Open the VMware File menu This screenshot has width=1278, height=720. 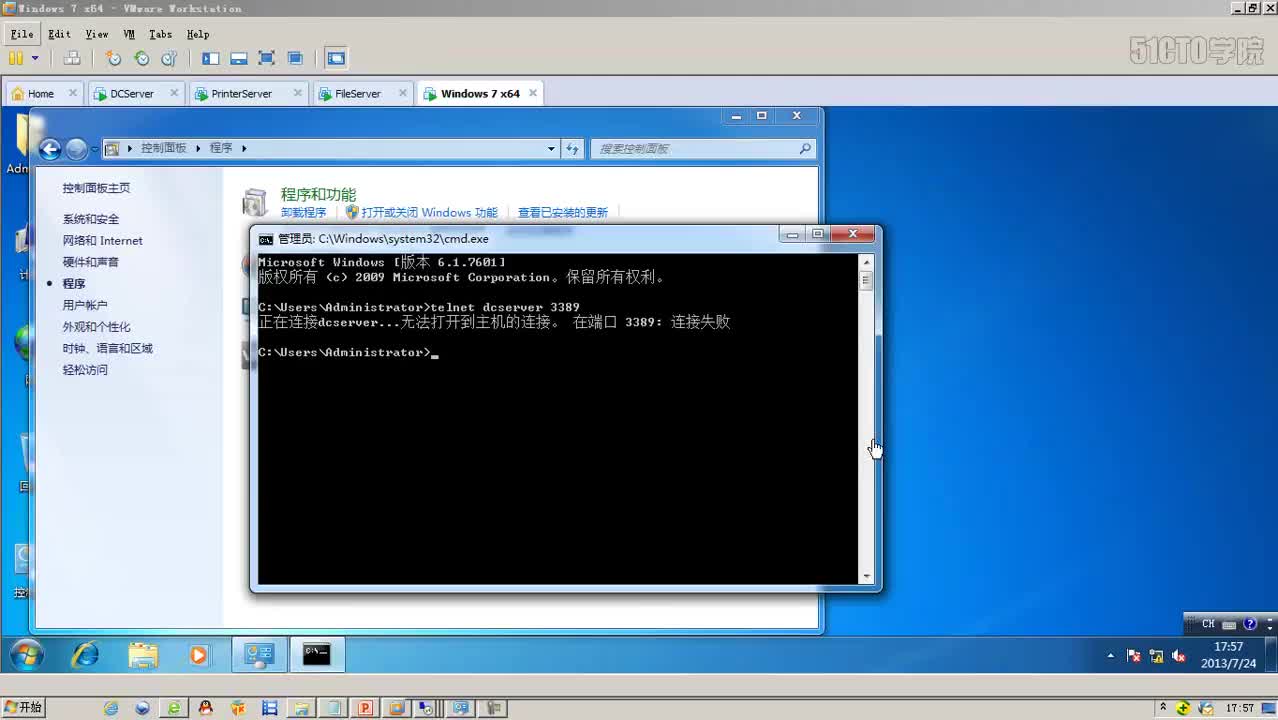tap(22, 34)
